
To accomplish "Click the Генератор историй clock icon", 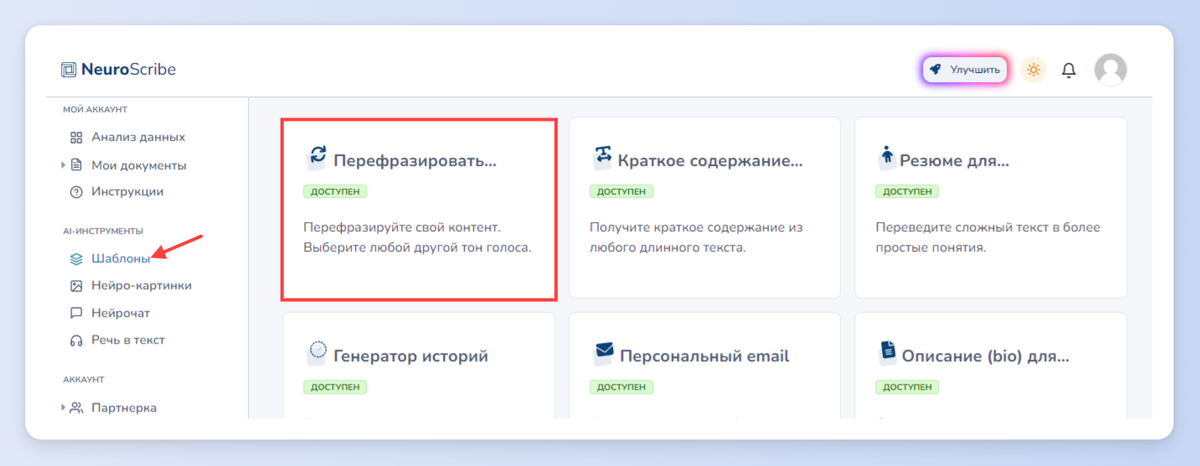I will (x=317, y=351).
